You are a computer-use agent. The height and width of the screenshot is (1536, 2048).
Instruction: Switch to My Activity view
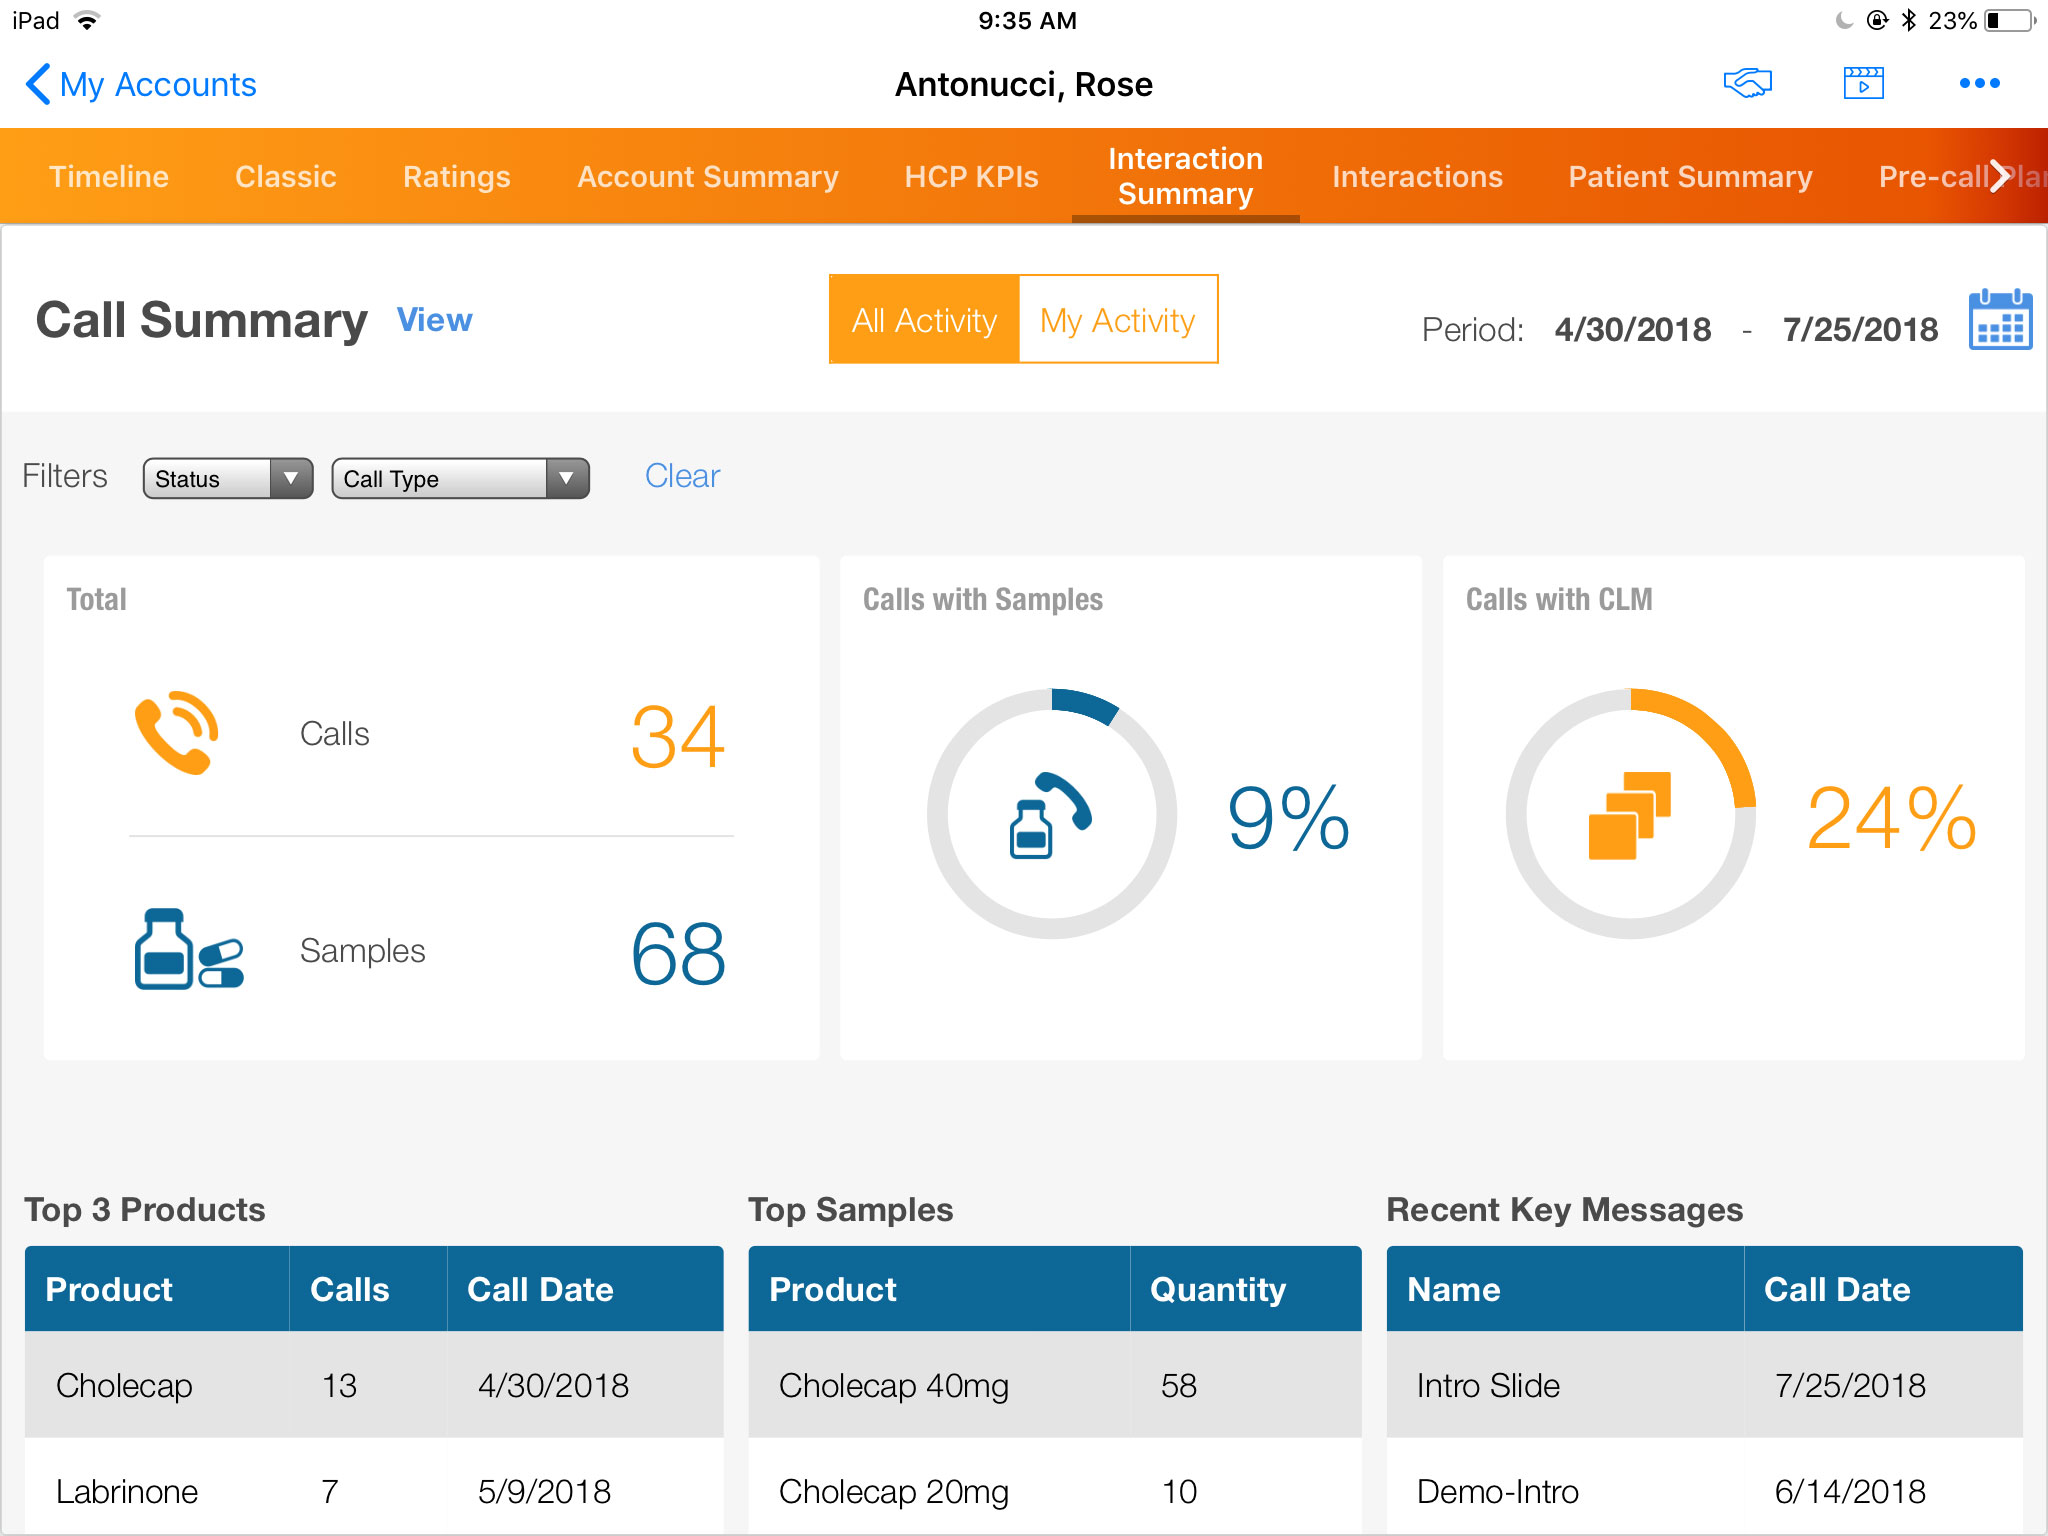click(x=1117, y=320)
